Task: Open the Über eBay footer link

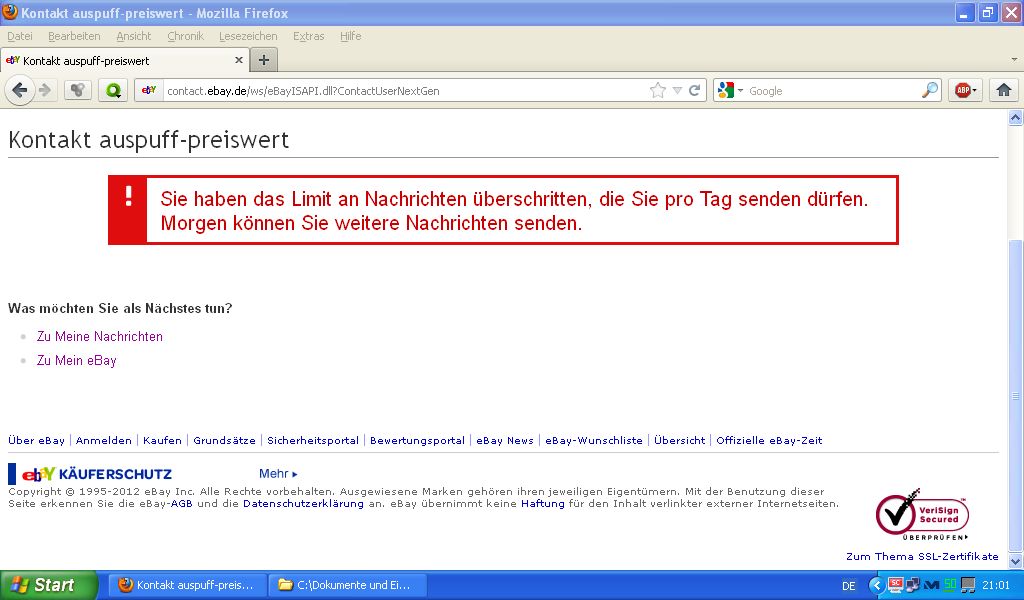Action: [x=37, y=441]
